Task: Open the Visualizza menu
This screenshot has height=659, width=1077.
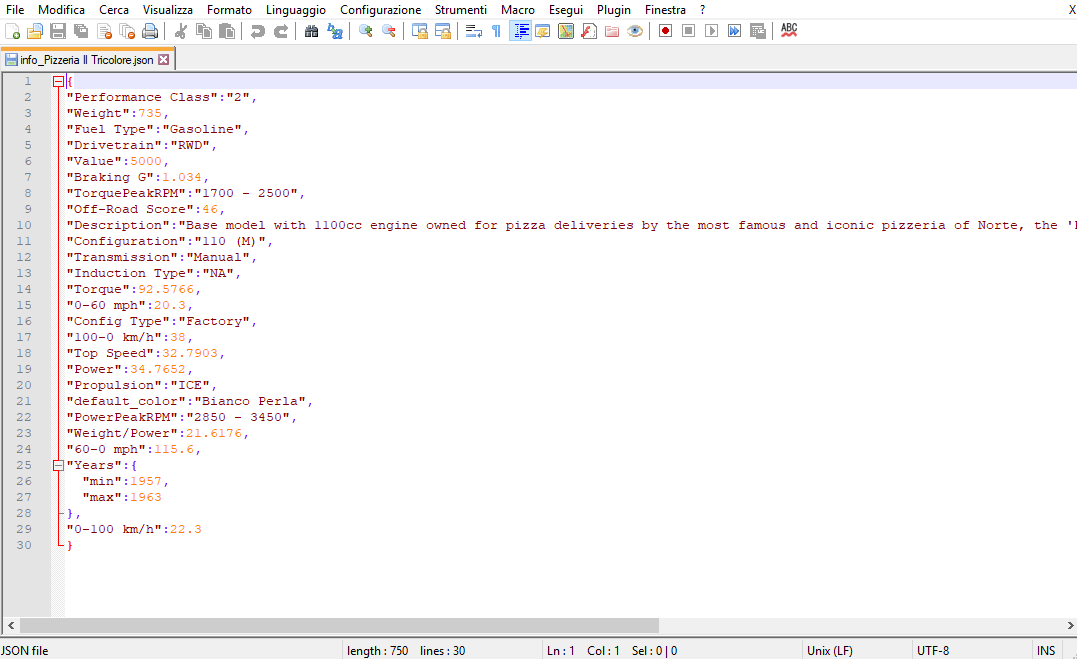Action: tap(168, 10)
